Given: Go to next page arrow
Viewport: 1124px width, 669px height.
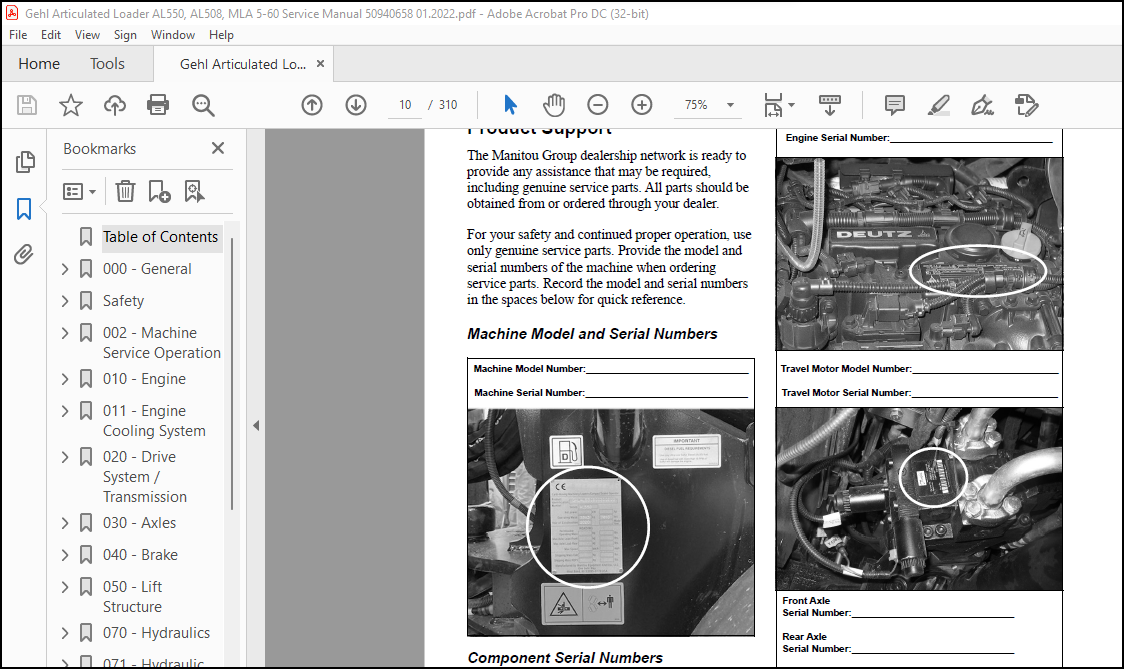Looking at the screenshot, I should coord(356,105).
